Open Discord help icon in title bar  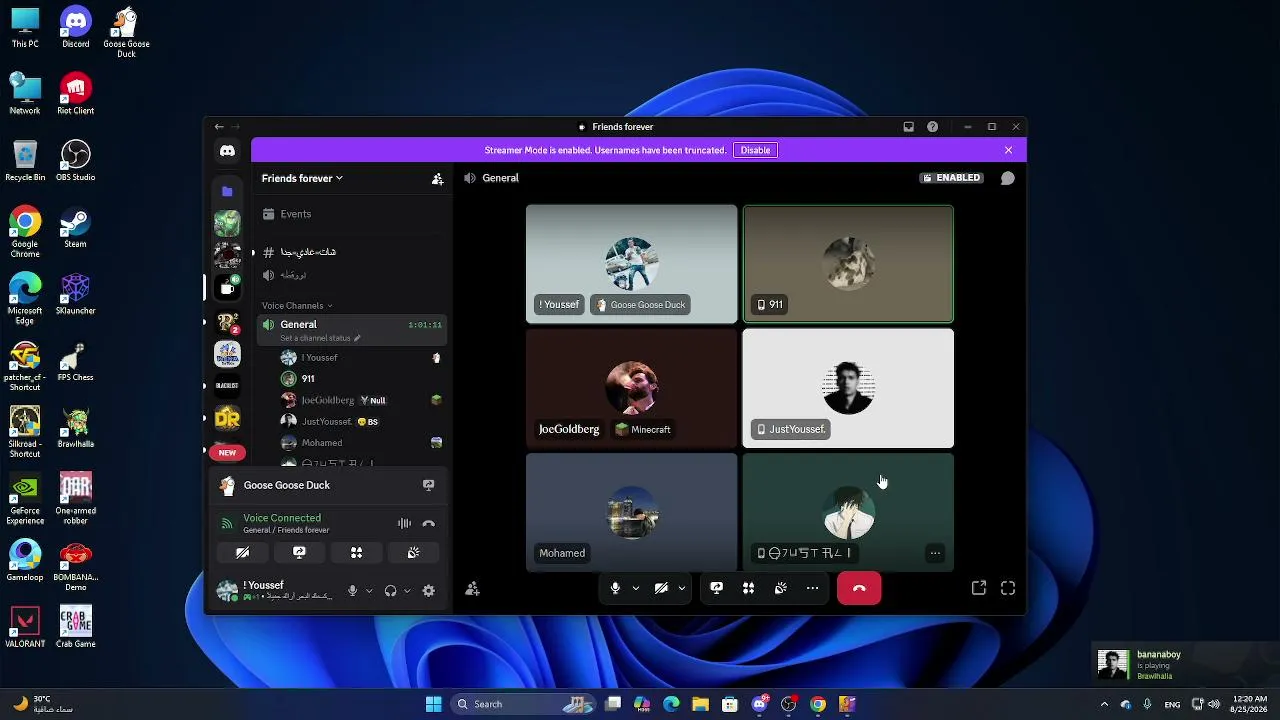click(932, 127)
